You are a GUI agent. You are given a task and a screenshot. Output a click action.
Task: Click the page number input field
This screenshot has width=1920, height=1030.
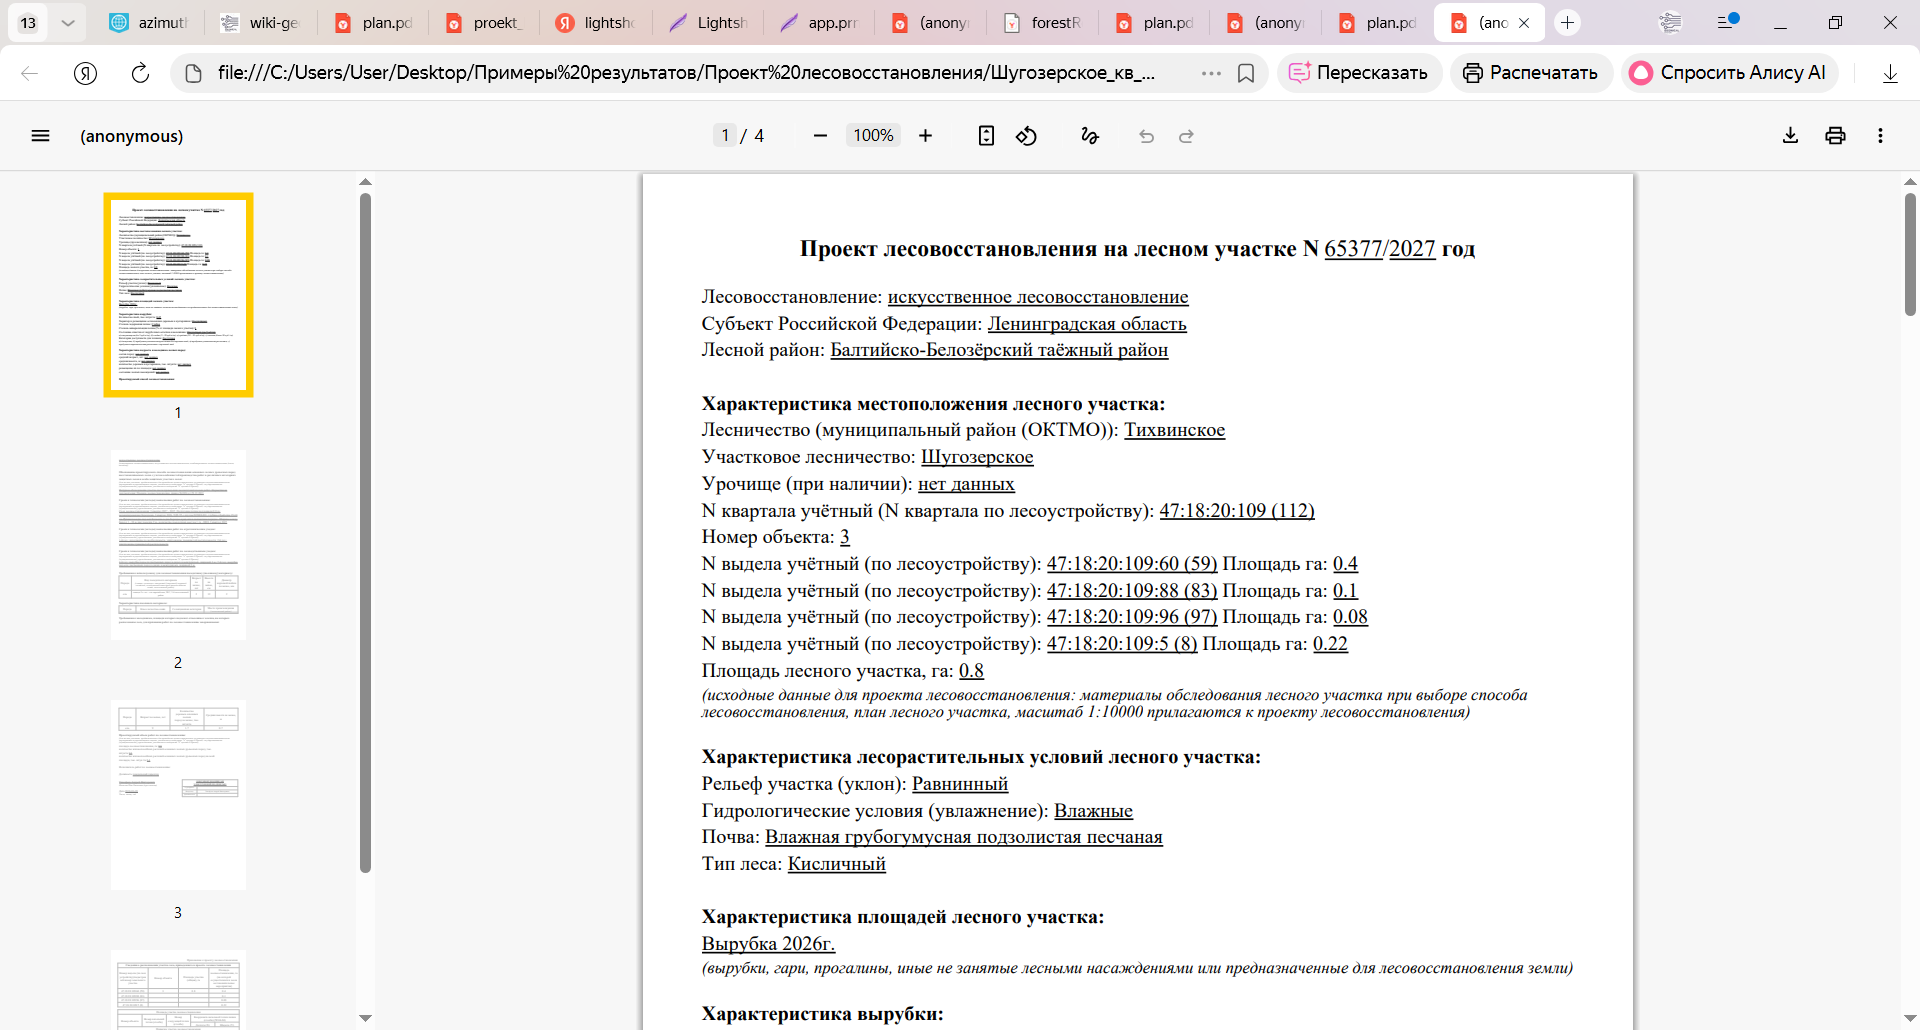(725, 136)
